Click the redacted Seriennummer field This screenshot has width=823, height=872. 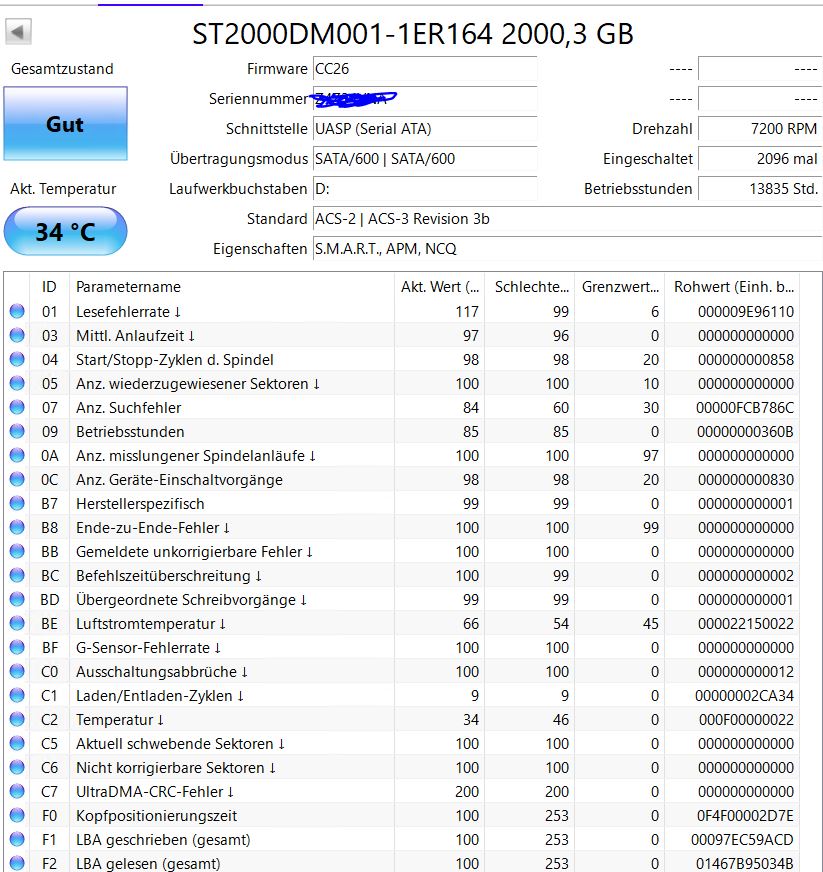[425, 98]
